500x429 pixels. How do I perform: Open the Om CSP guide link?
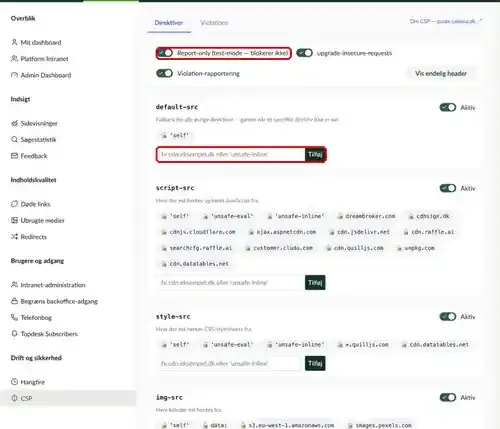click(445, 21)
